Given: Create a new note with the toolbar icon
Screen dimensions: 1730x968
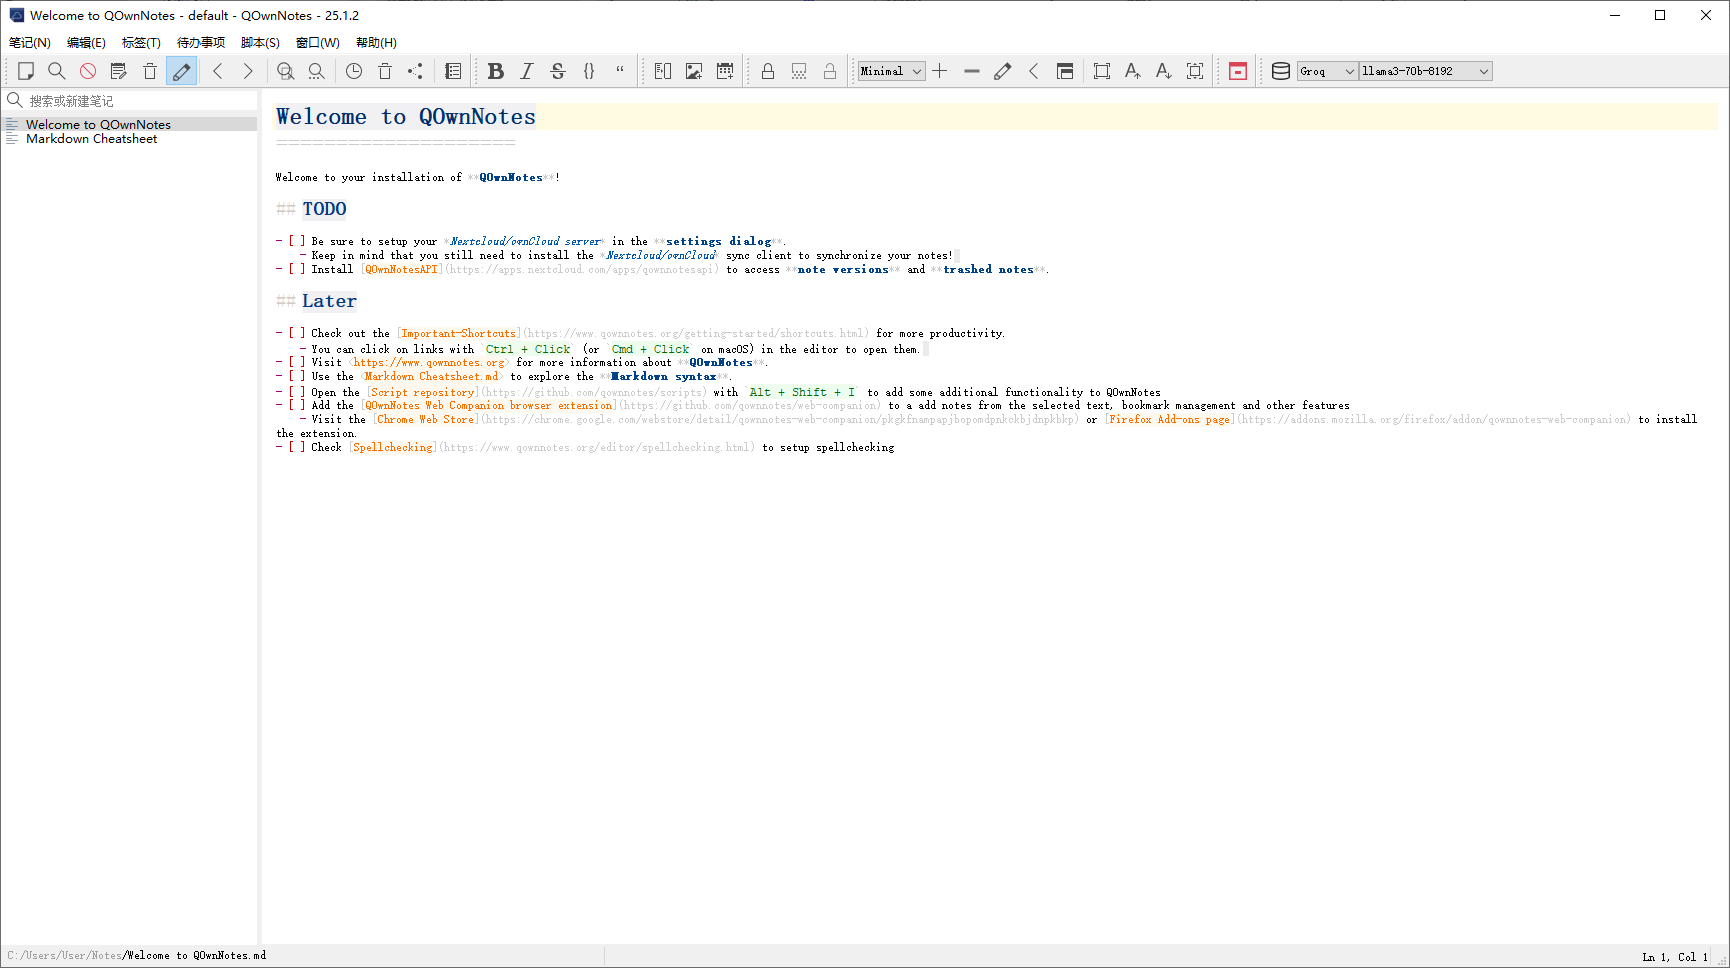Looking at the screenshot, I should (26, 71).
